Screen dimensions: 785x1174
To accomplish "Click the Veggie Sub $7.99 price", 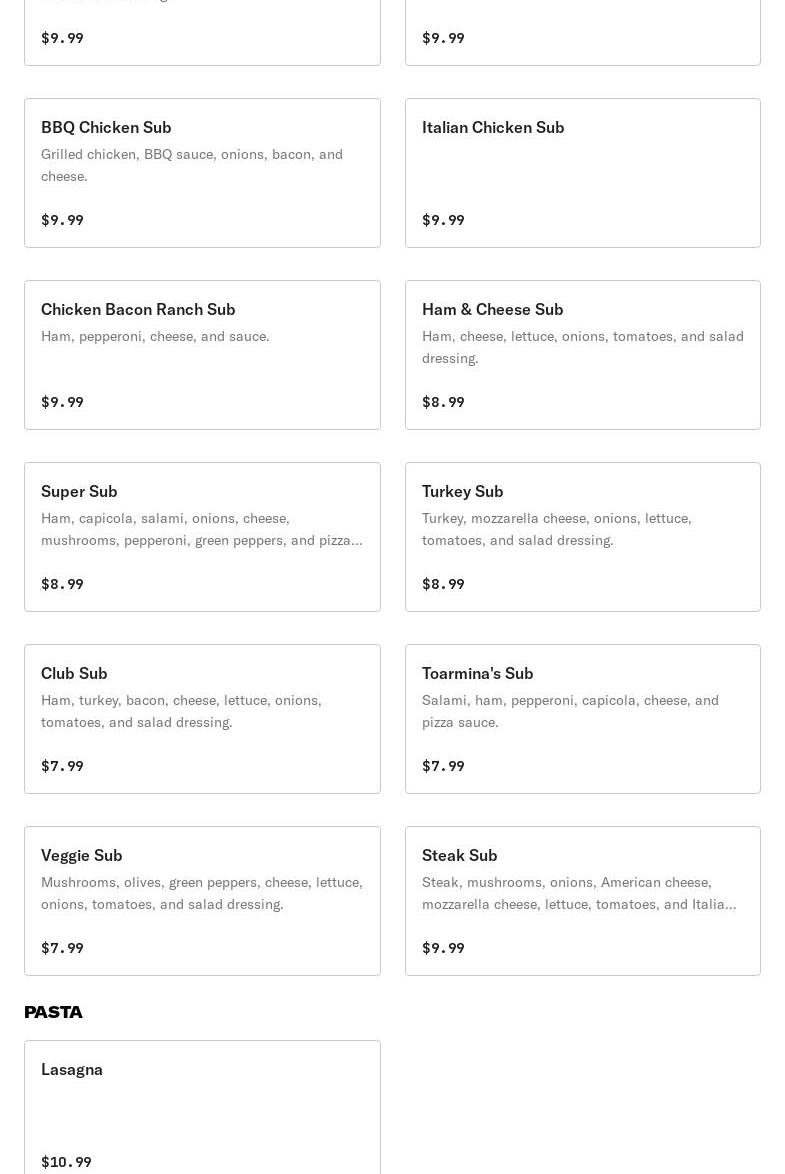I will (x=62, y=948).
